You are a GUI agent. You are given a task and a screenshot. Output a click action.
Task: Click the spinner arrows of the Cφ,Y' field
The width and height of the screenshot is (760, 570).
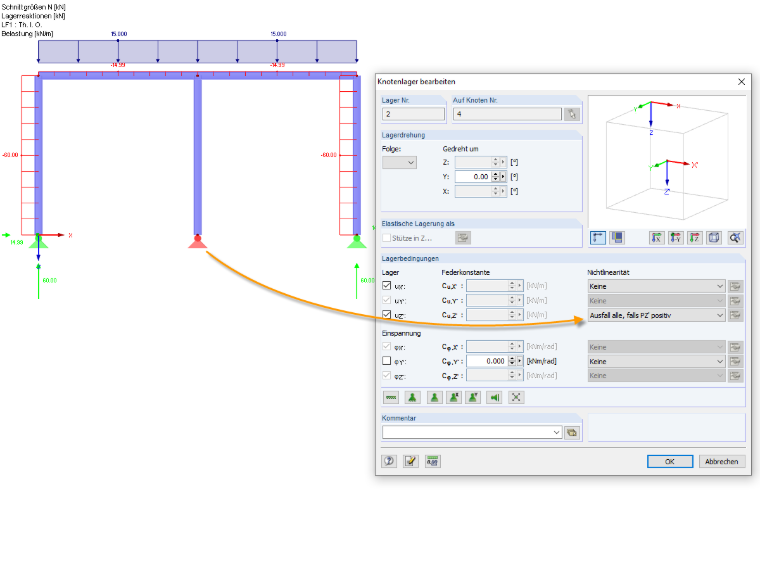(x=512, y=361)
